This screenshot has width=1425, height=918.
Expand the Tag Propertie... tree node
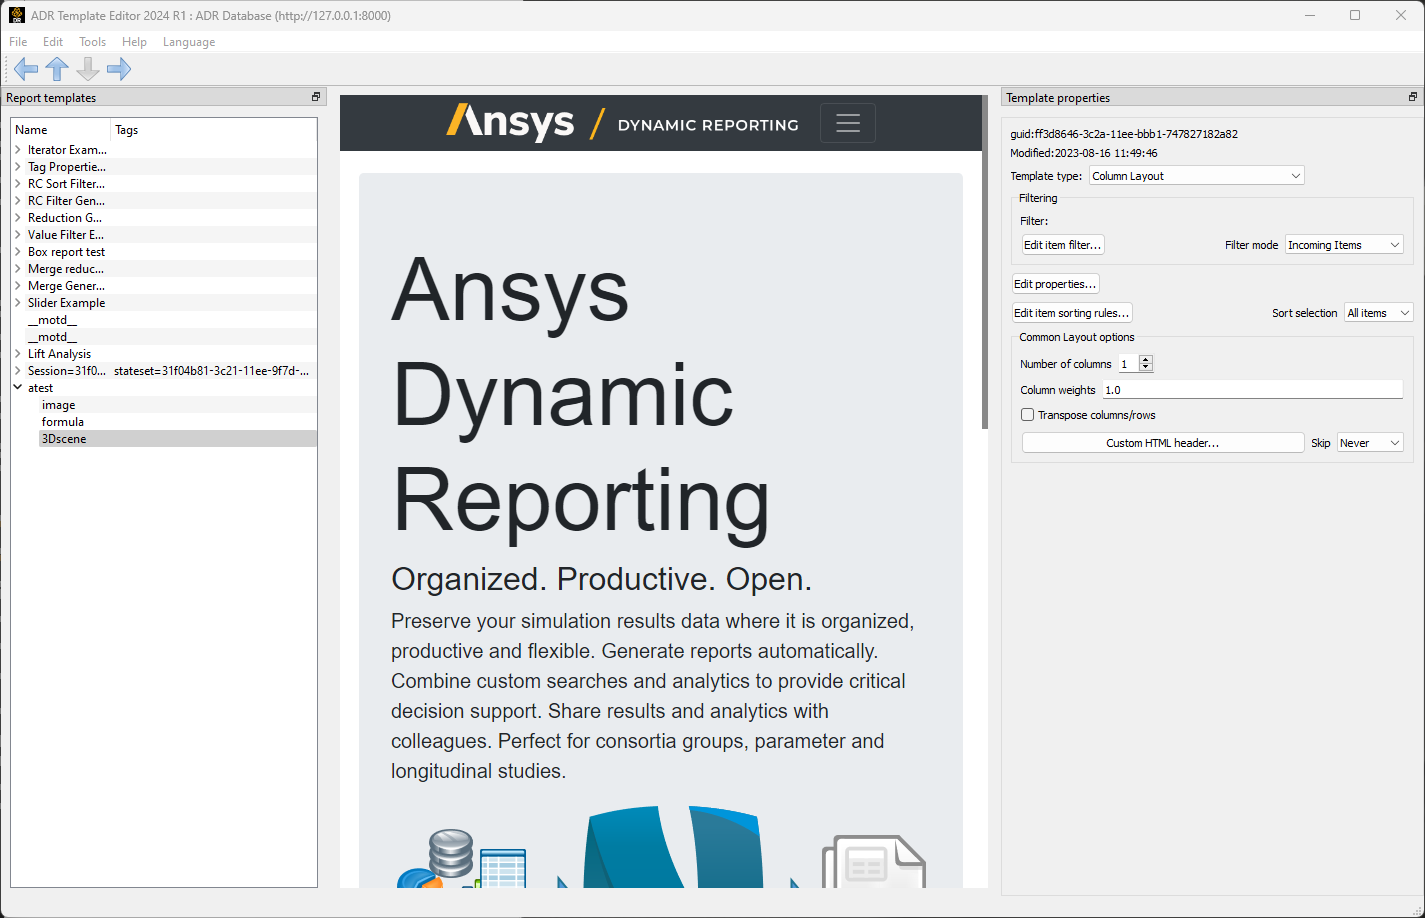[x=18, y=167]
